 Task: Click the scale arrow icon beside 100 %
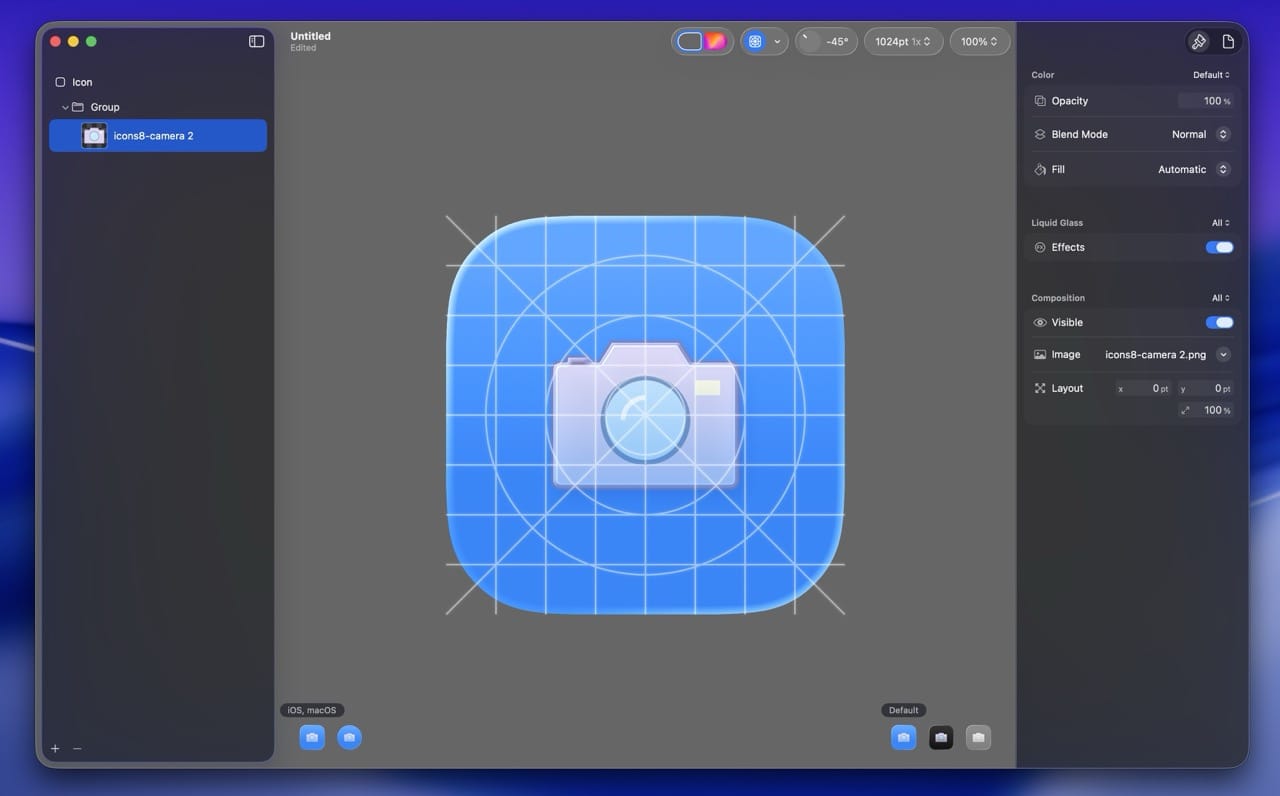tap(1185, 410)
